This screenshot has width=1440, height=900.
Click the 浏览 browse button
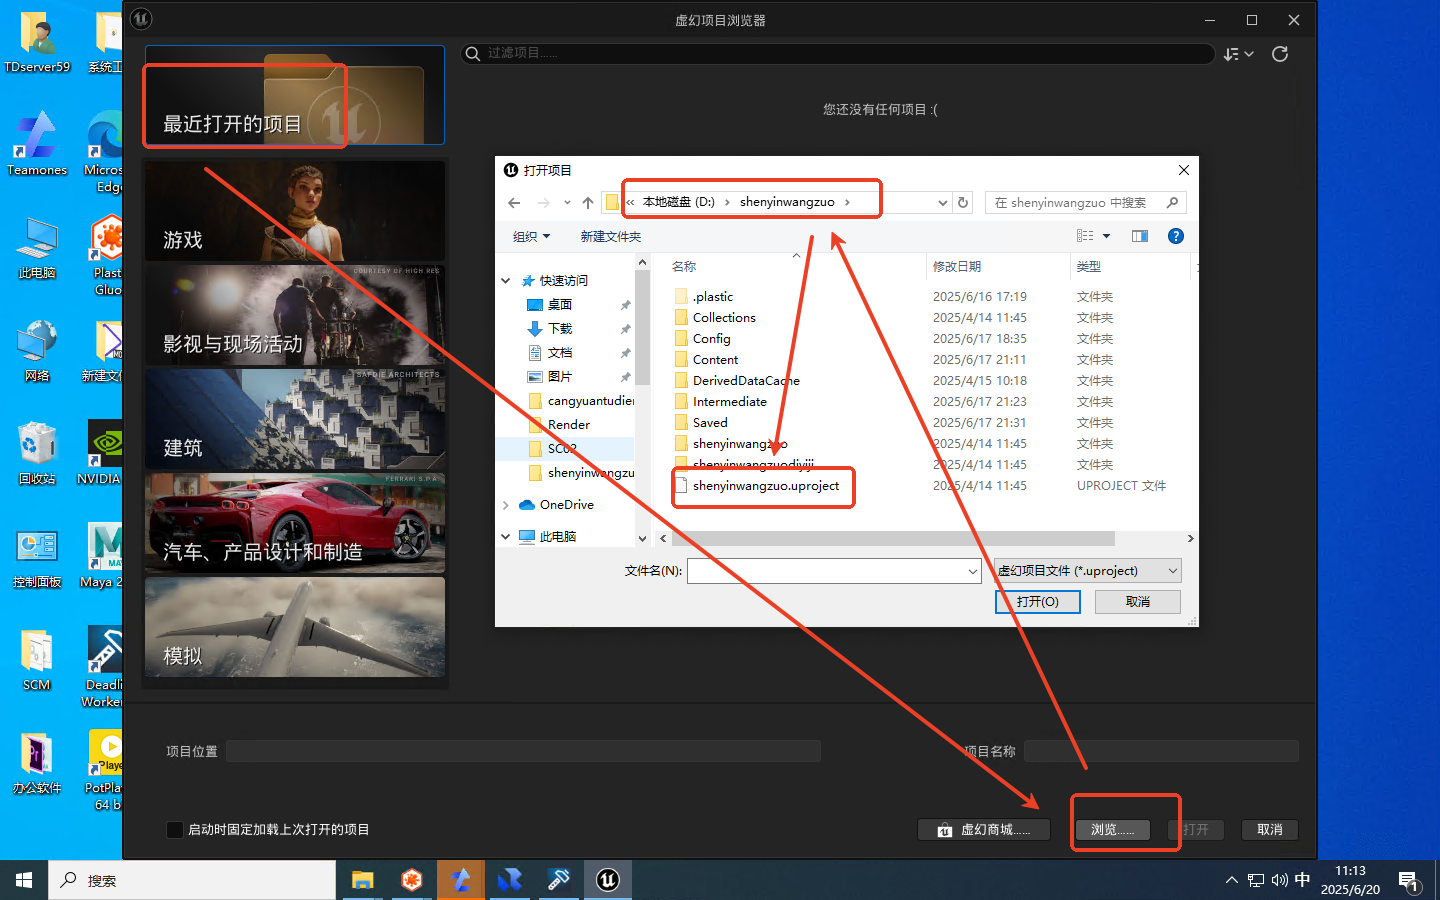pos(1112,830)
